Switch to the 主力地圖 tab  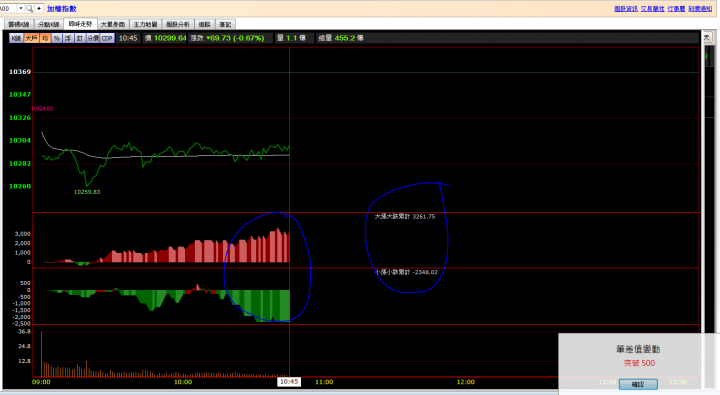click(145, 24)
